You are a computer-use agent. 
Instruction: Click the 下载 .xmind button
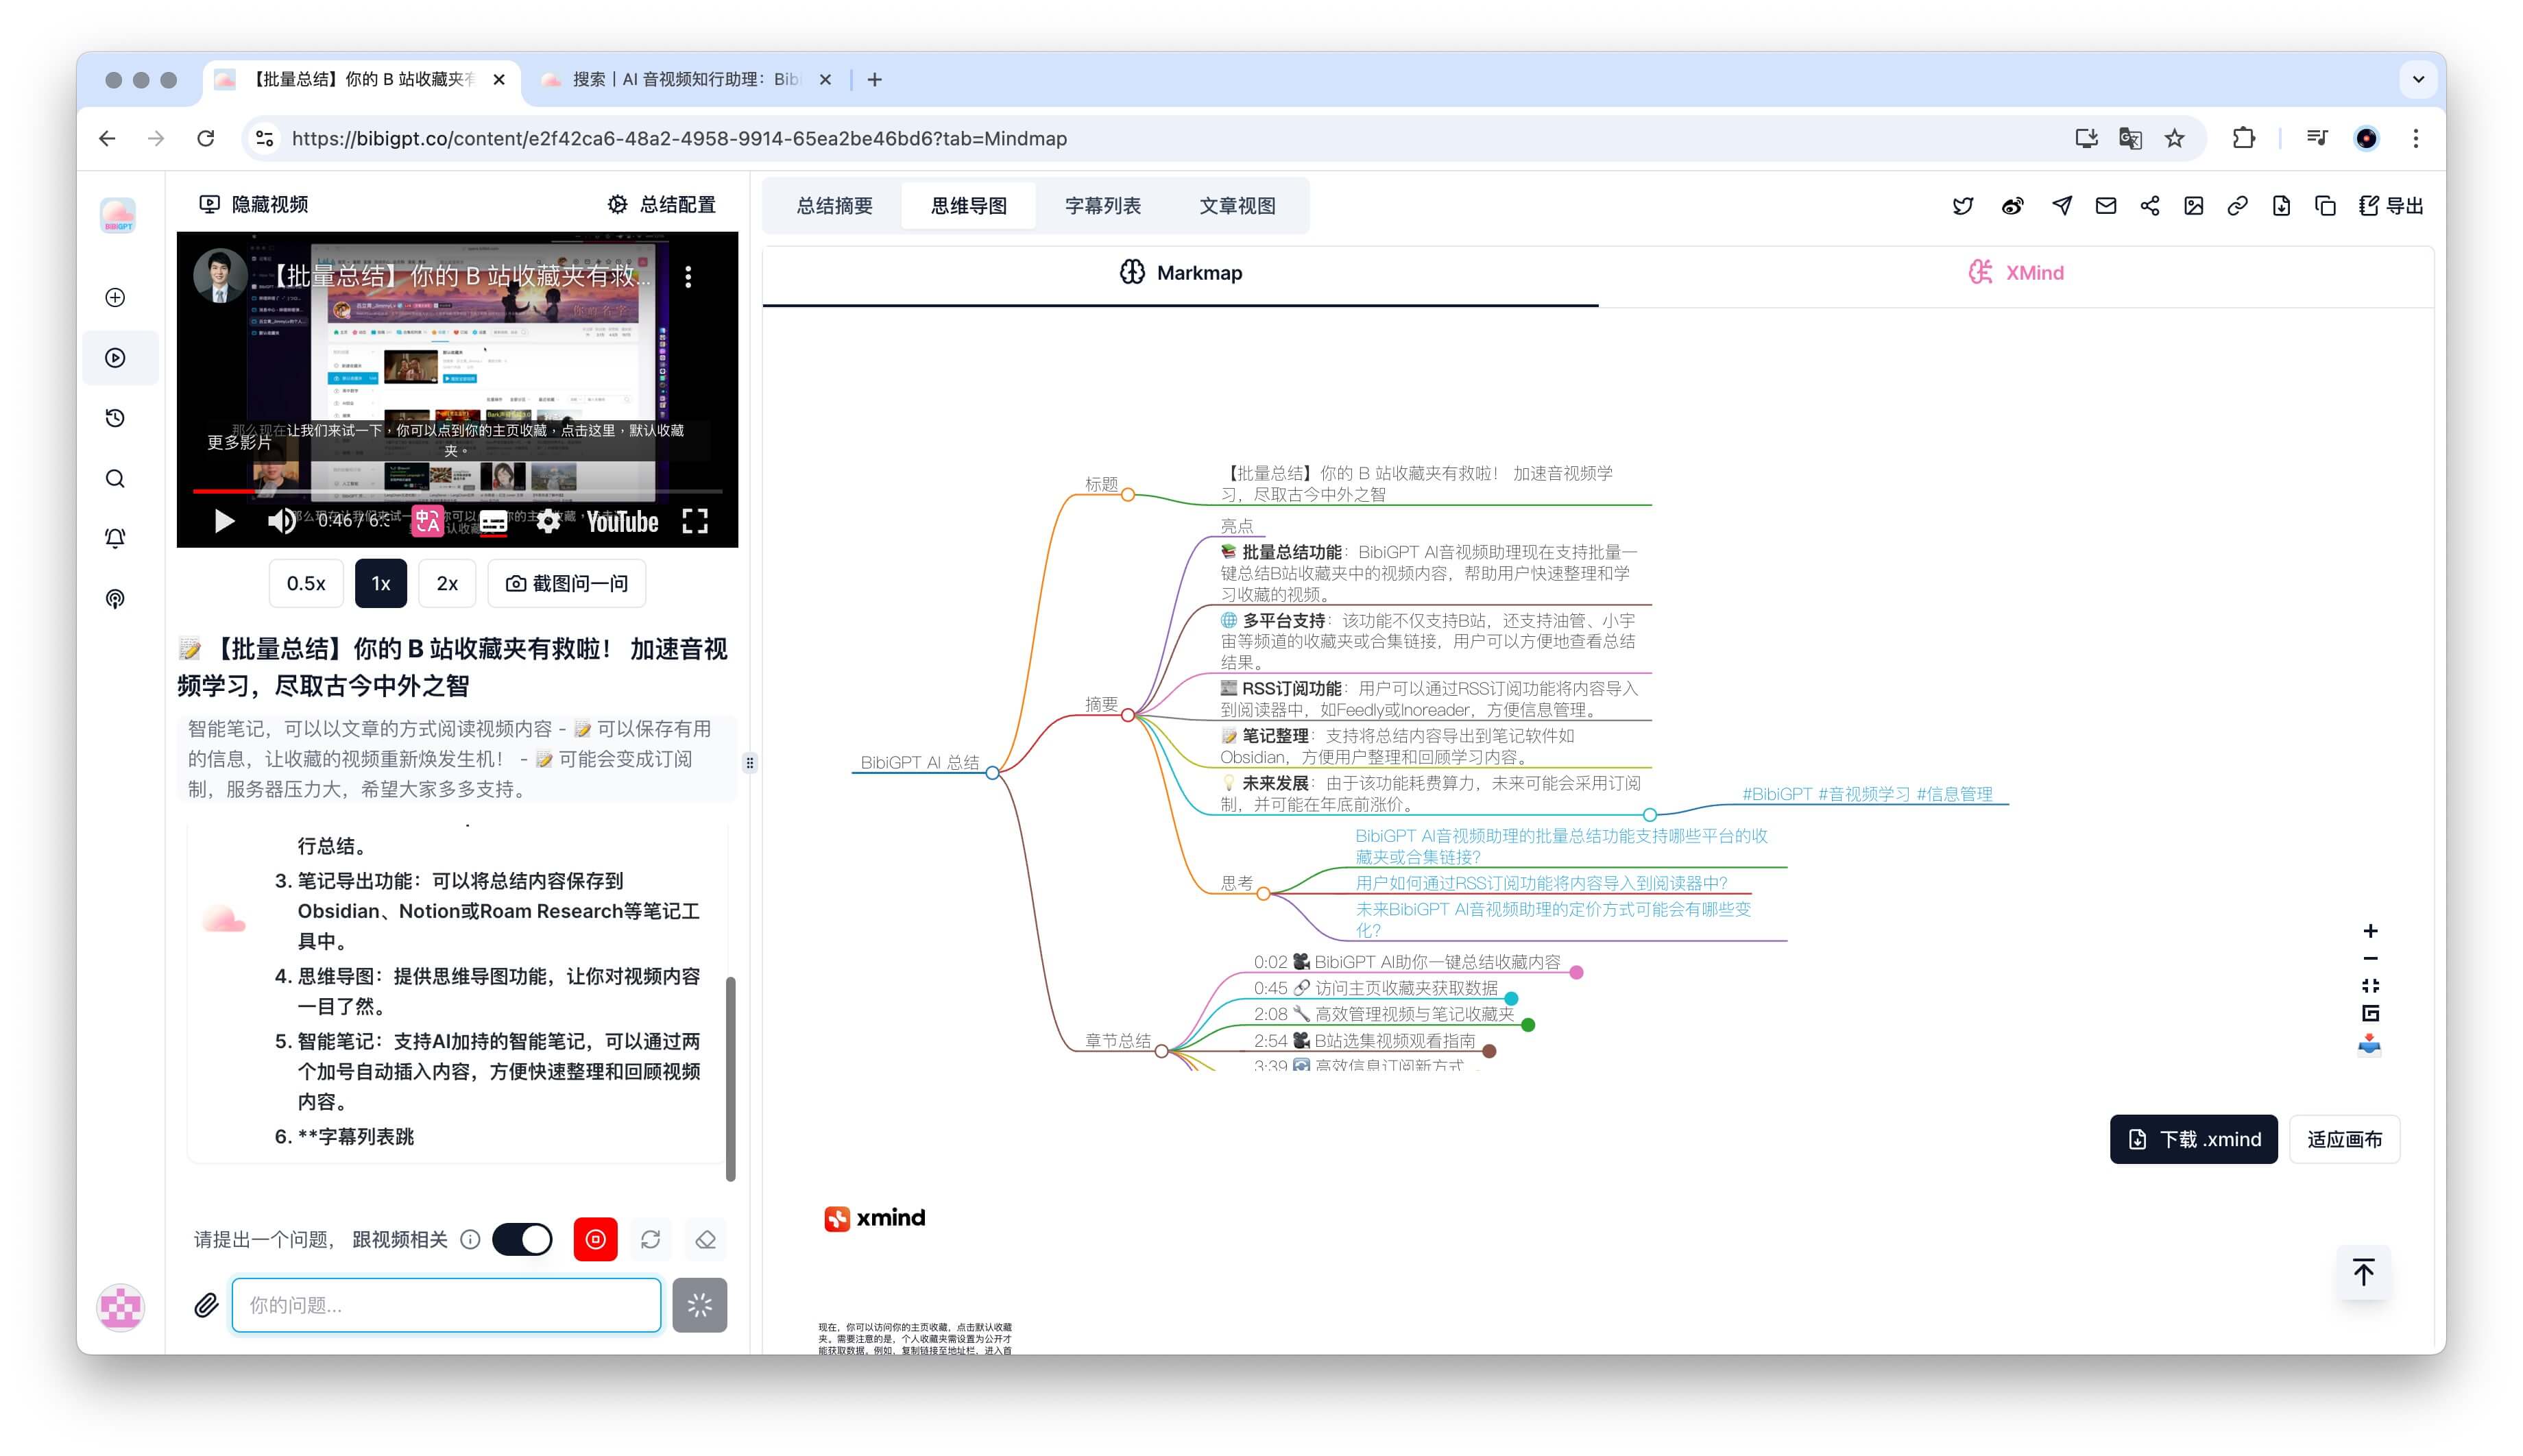pos(2193,1139)
